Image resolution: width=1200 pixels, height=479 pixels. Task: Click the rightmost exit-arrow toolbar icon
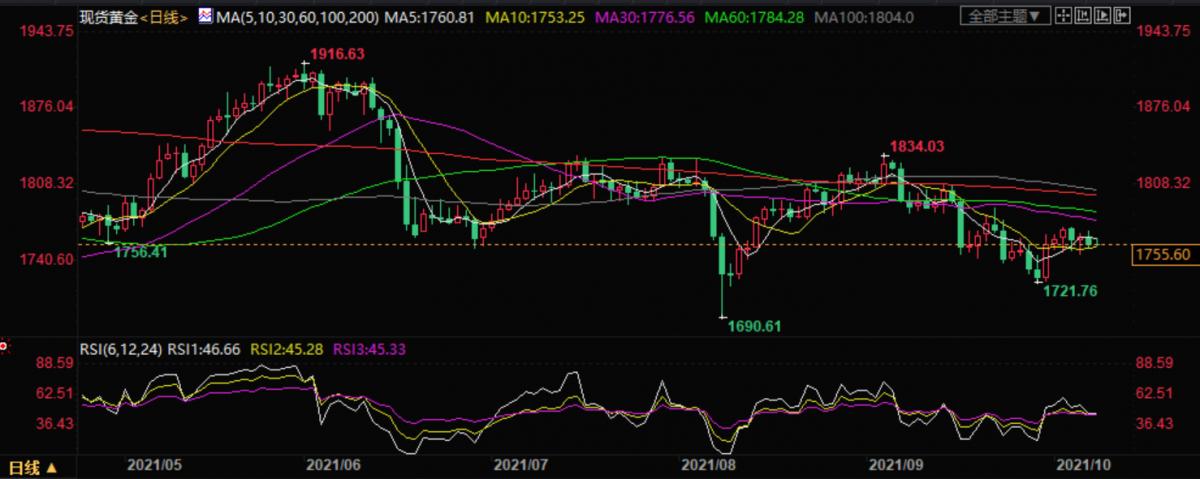click(x=1122, y=15)
